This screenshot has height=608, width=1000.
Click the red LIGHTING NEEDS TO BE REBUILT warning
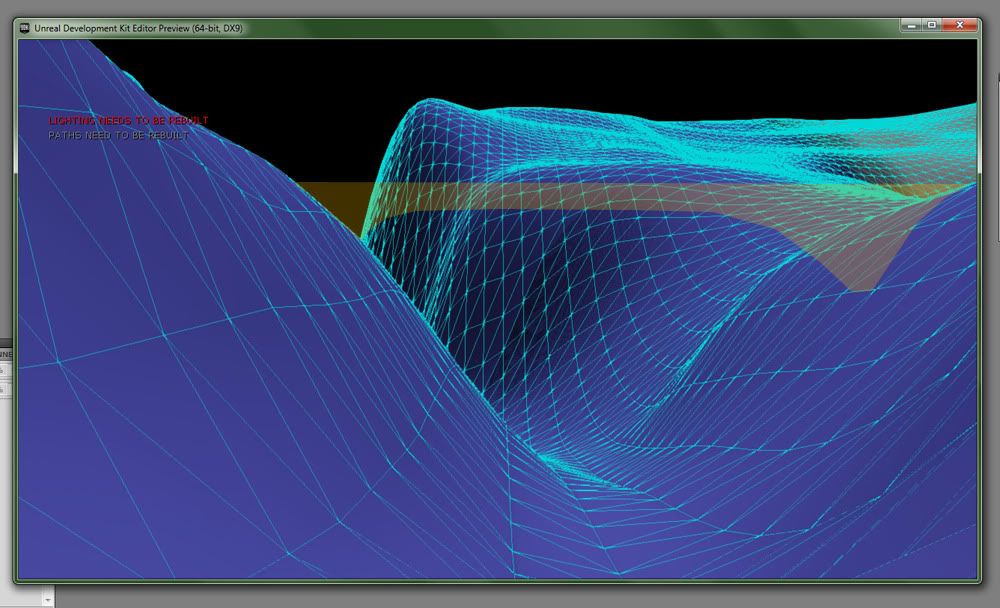128,121
